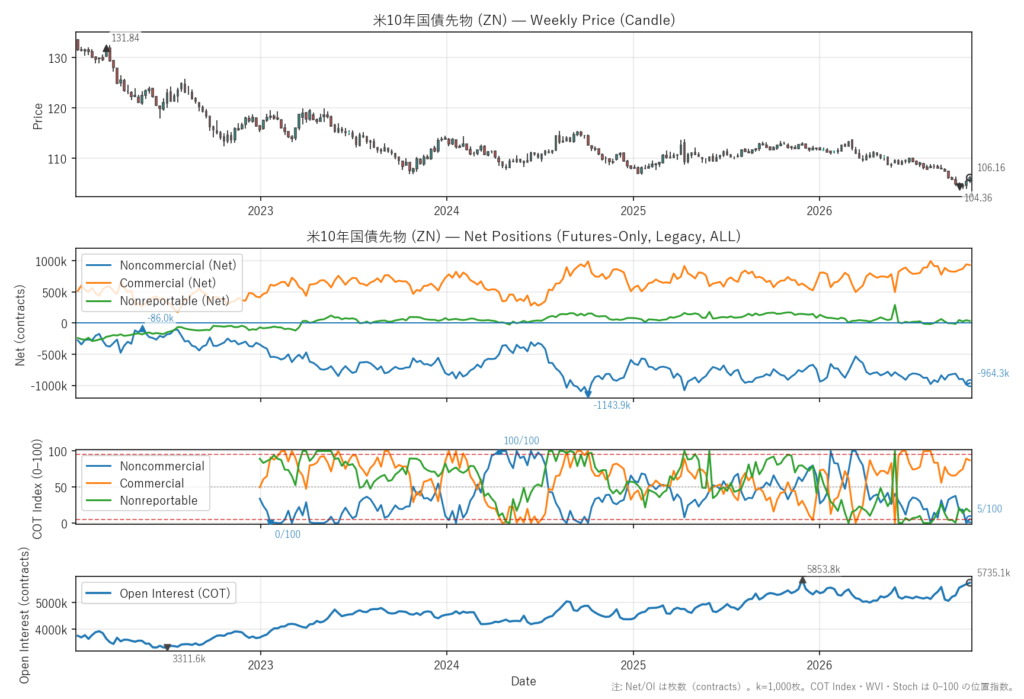Click the Weekly Price (Candle) chart title
The width and height of the screenshot is (1024, 699).
click(x=524, y=20)
